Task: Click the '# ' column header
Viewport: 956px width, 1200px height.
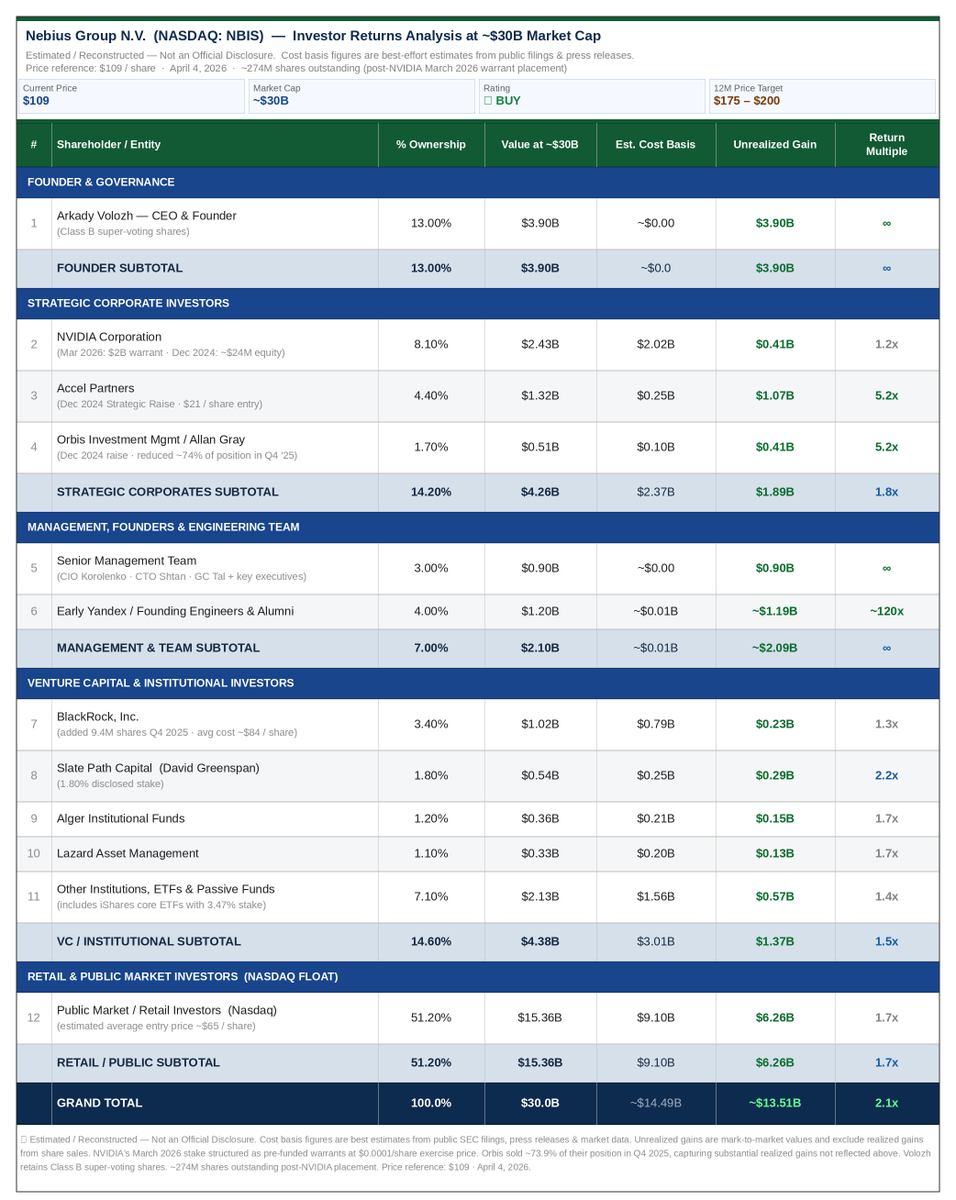Action: tap(34, 144)
